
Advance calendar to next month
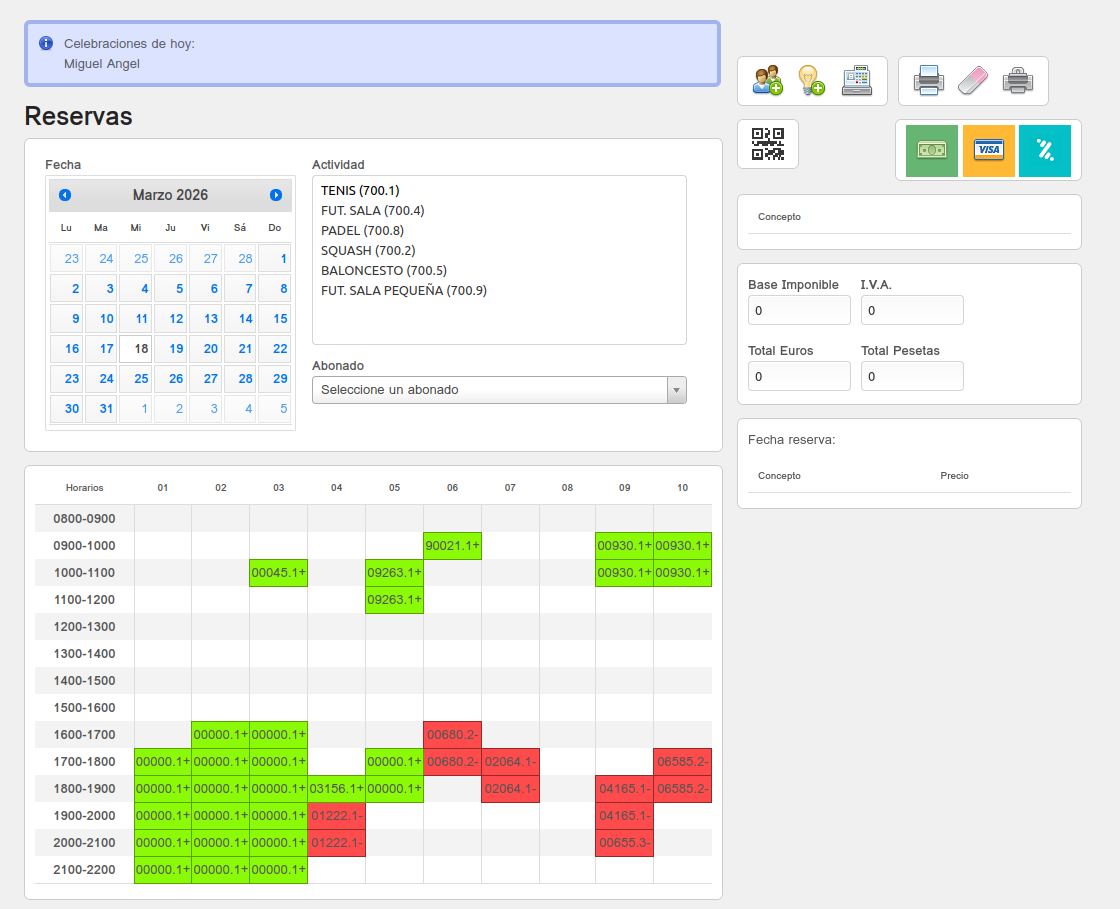coord(276,195)
